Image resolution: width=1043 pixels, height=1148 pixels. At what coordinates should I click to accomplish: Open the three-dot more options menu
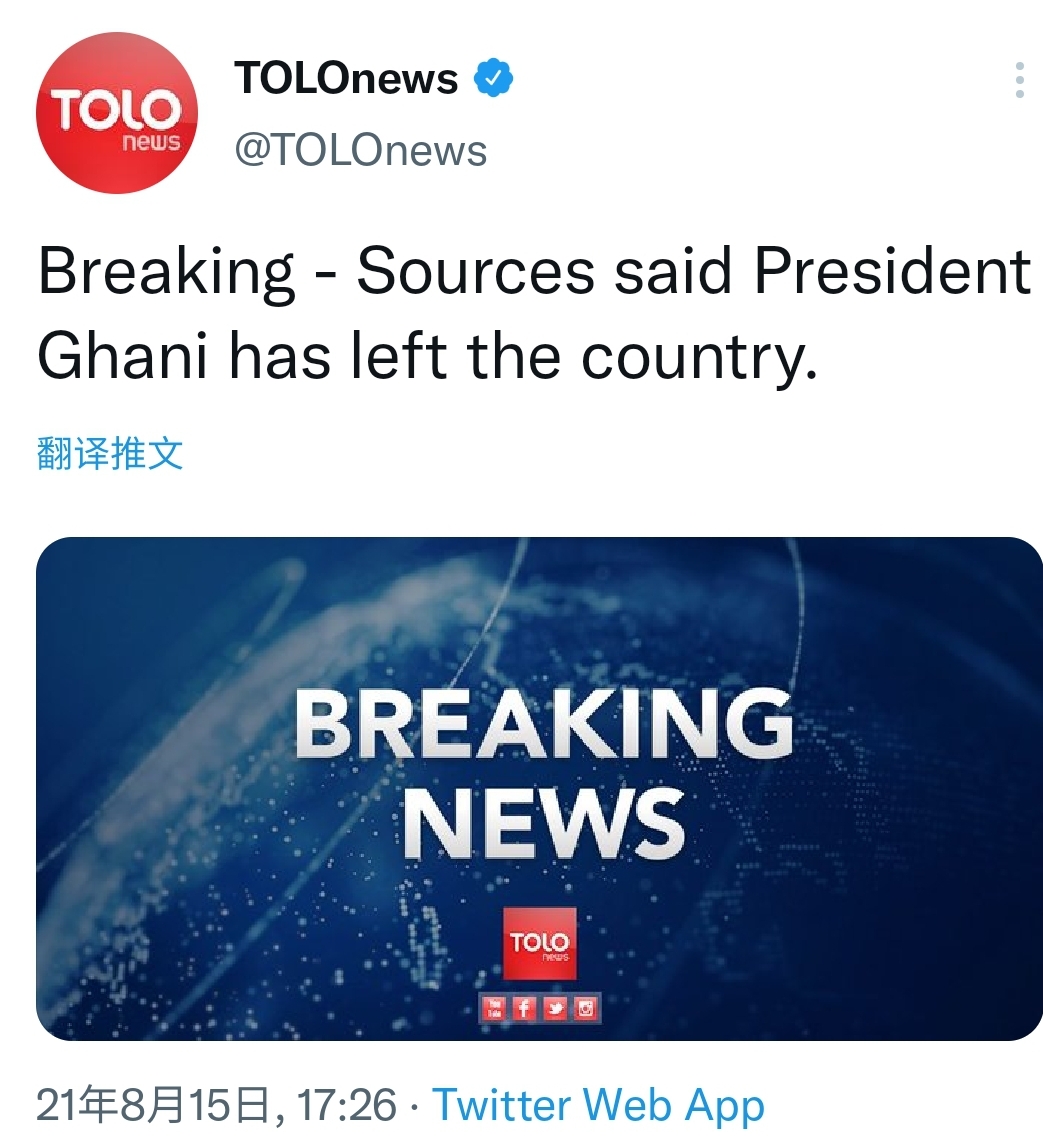pos(1019,80)
